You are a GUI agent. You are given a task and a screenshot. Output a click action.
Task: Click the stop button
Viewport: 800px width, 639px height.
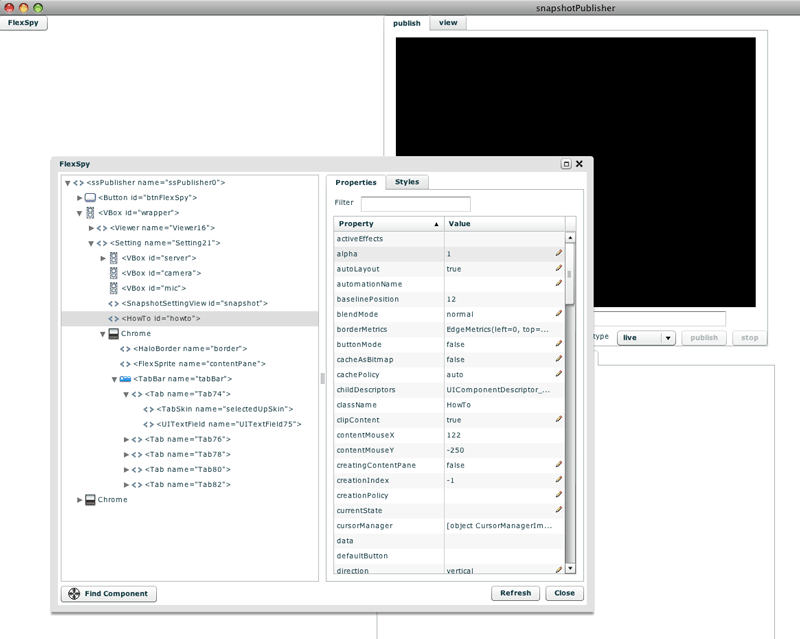pyautogui.click(x=749, y=337)
